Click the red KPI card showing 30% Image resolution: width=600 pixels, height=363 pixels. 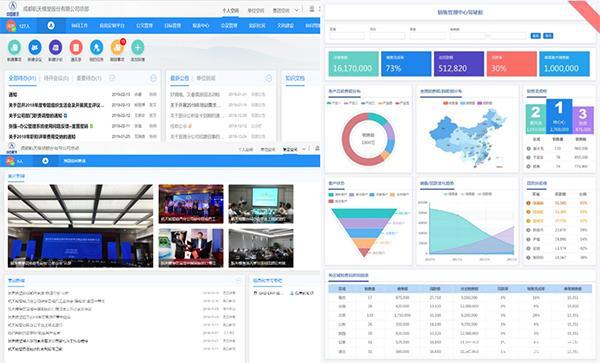pos(512,64)
